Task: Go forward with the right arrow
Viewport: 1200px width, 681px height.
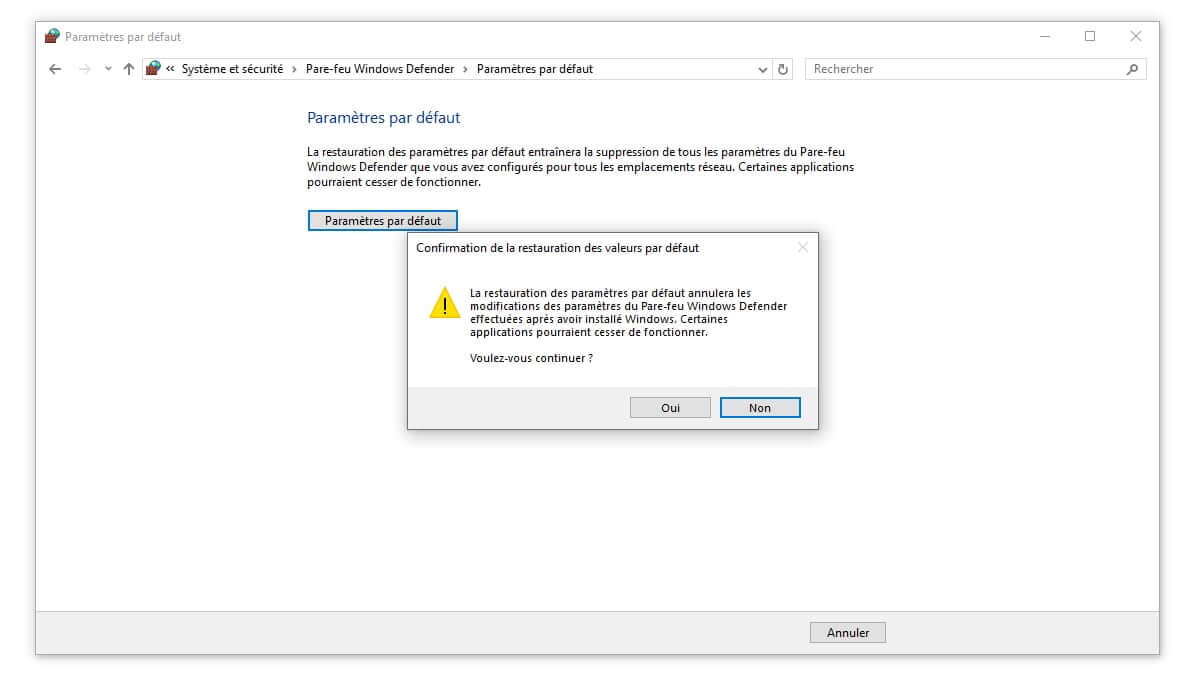Action: [85, 69]
